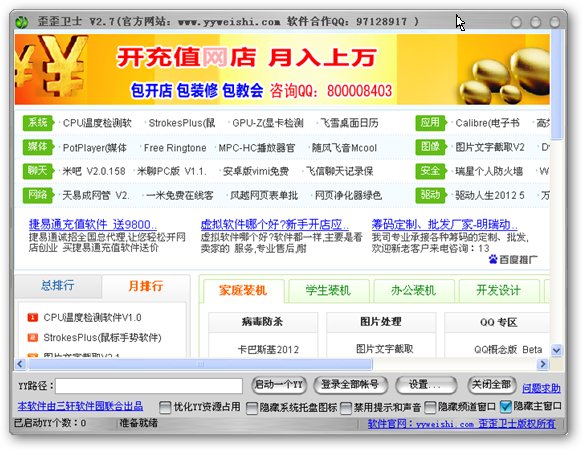The height and width of the screenshot is (450, 583).
Task: Click the green app logo in title bar
Action: (x=22, y=22)
